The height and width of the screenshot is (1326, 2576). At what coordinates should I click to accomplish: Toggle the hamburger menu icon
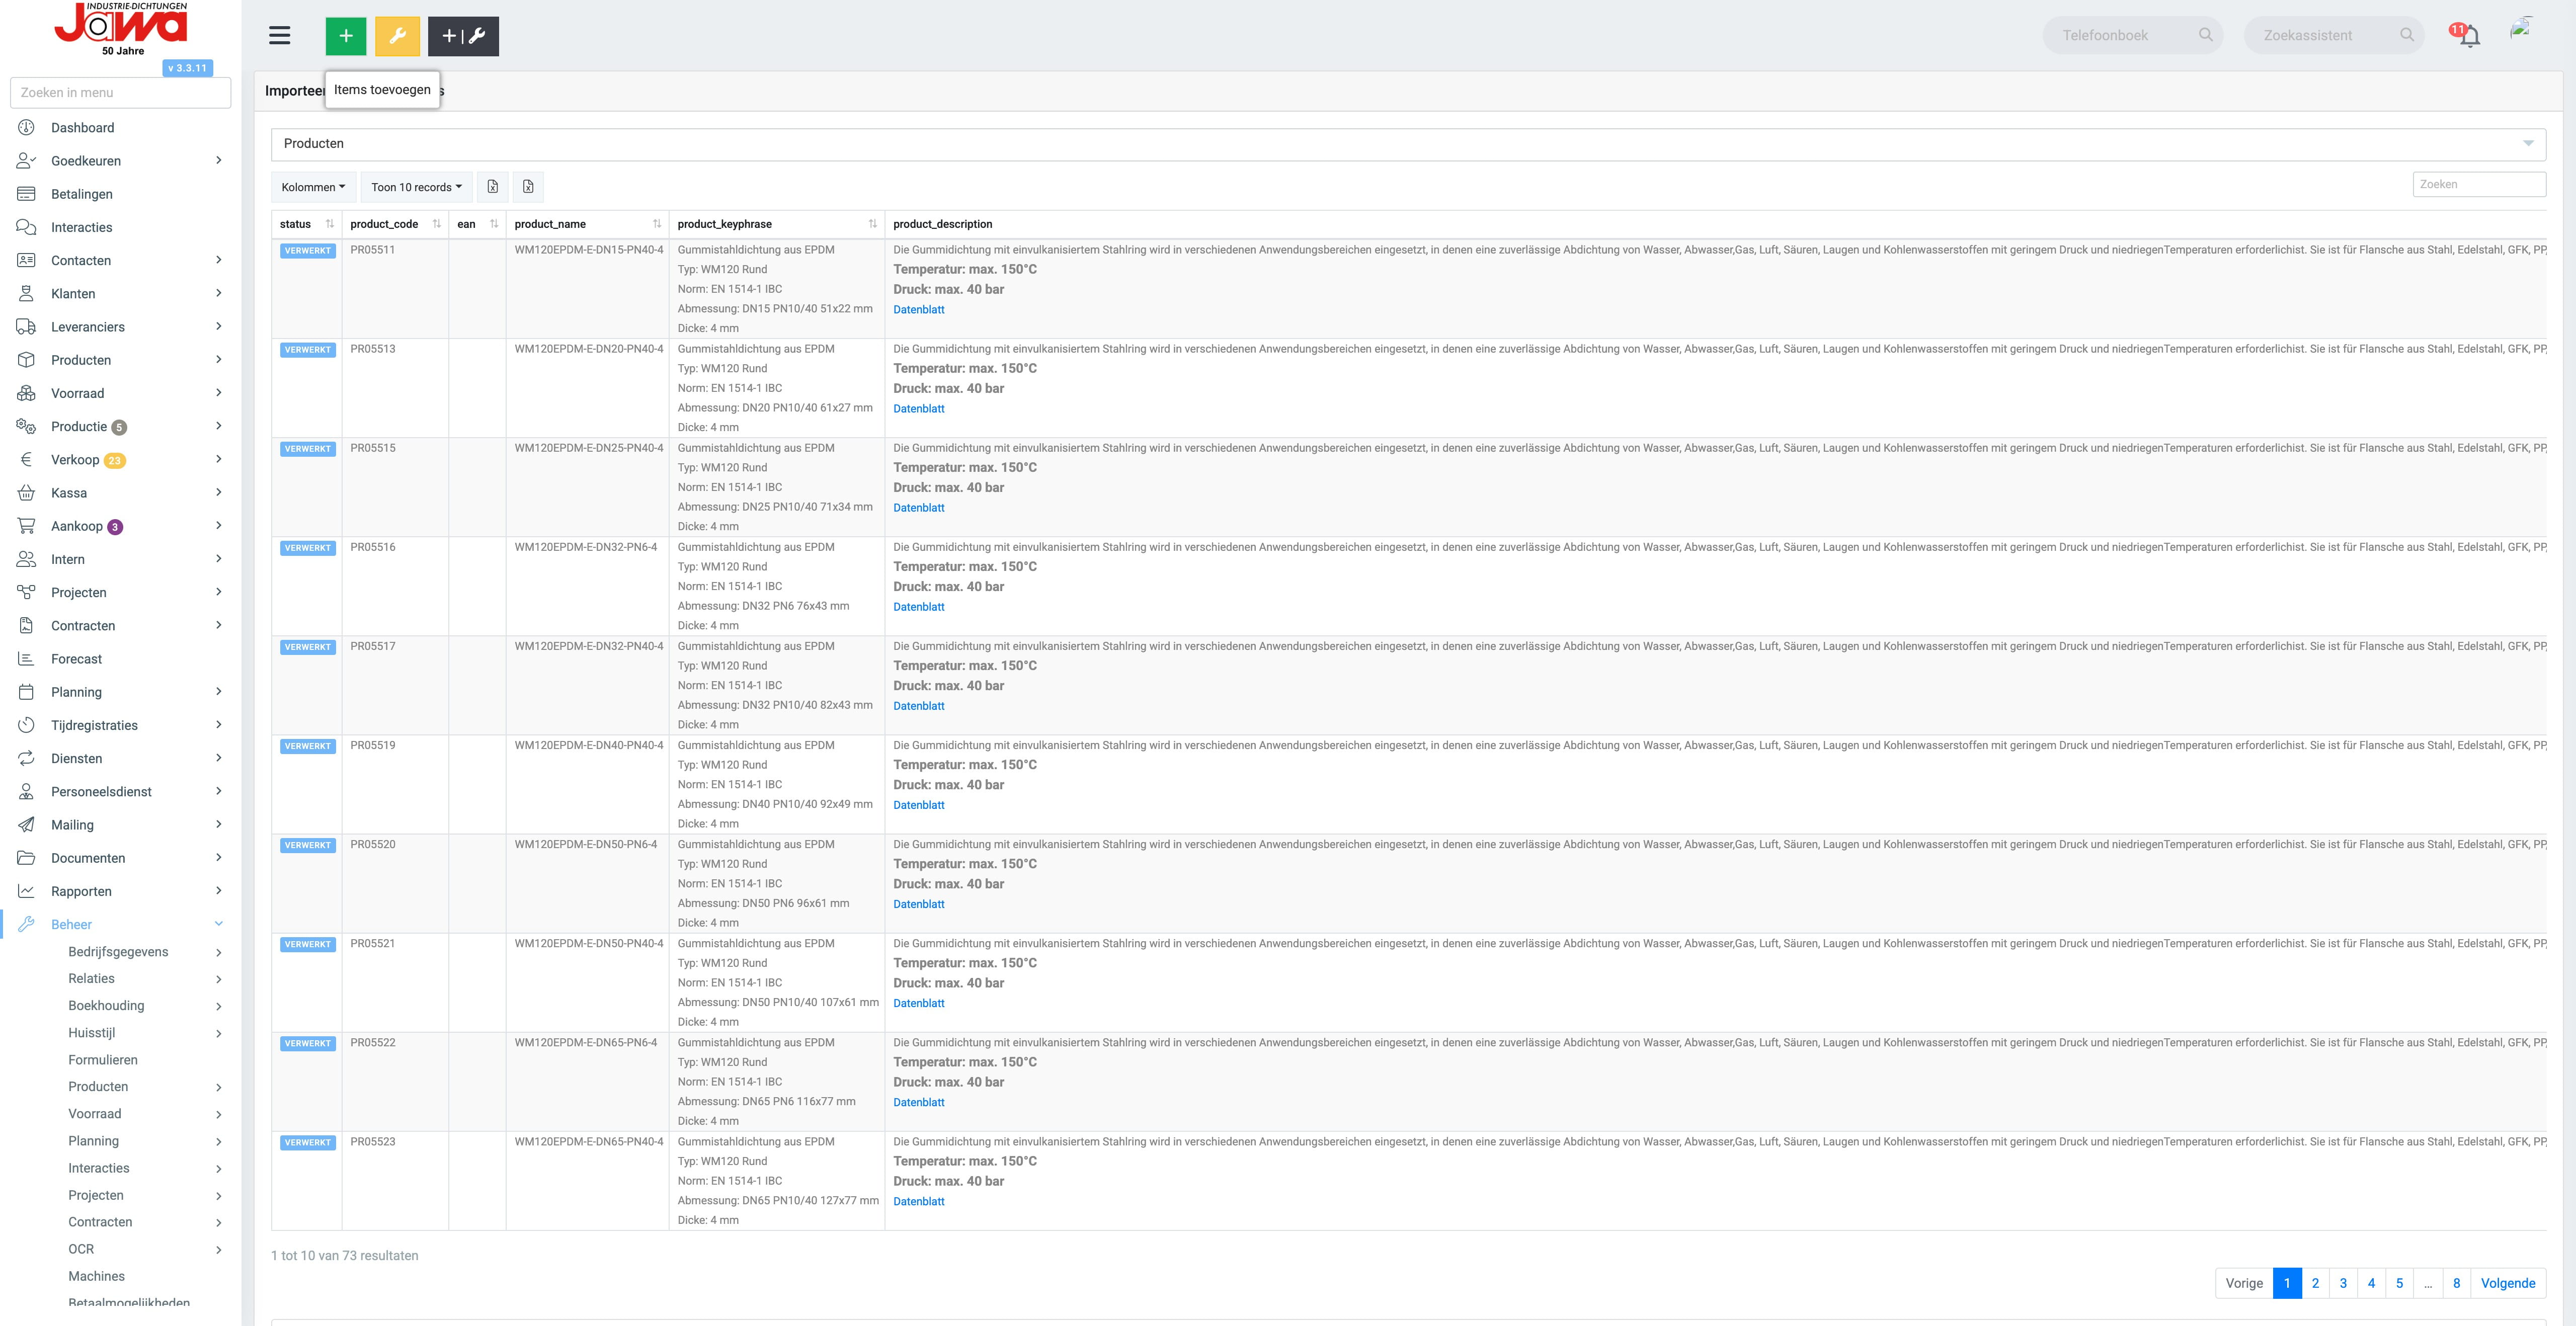[x=280, y=36]
